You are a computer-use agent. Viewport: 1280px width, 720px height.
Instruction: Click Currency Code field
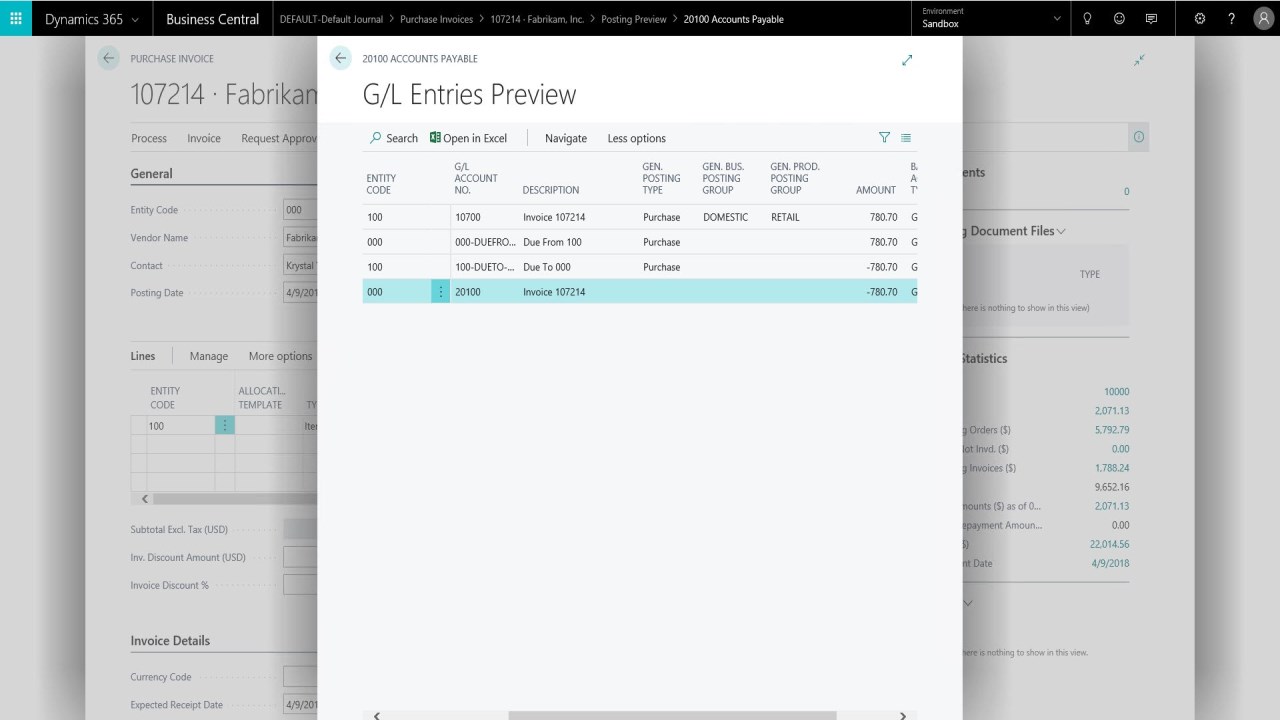300,677
